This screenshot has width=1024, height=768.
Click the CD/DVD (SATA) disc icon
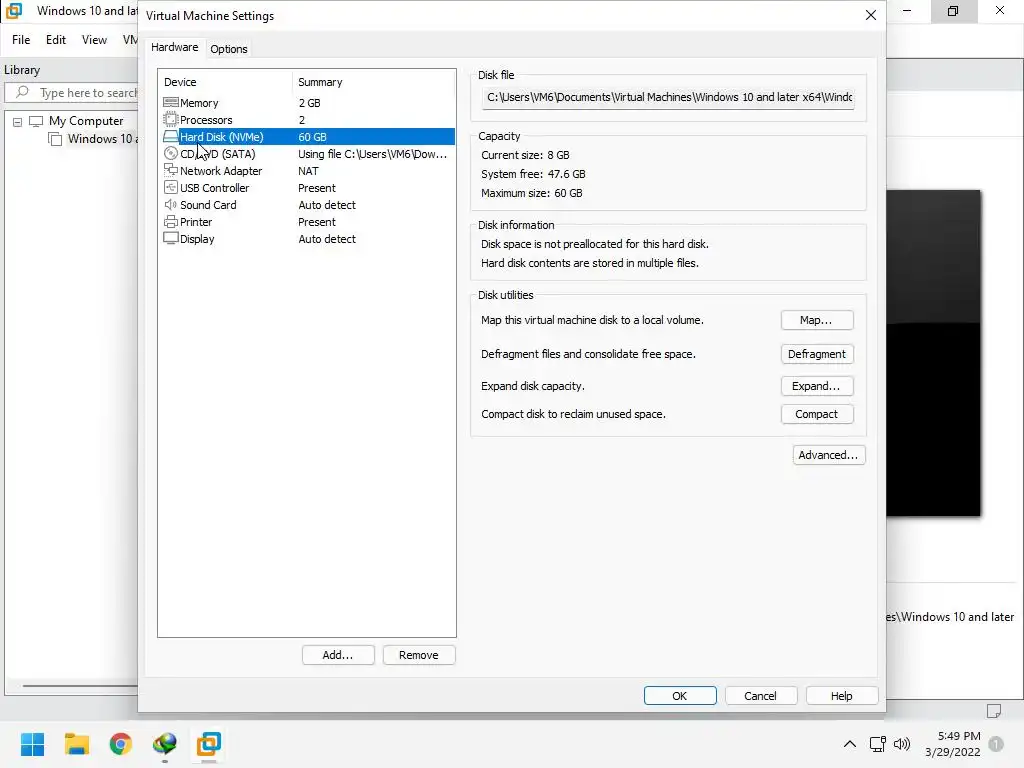pos(170,153)
